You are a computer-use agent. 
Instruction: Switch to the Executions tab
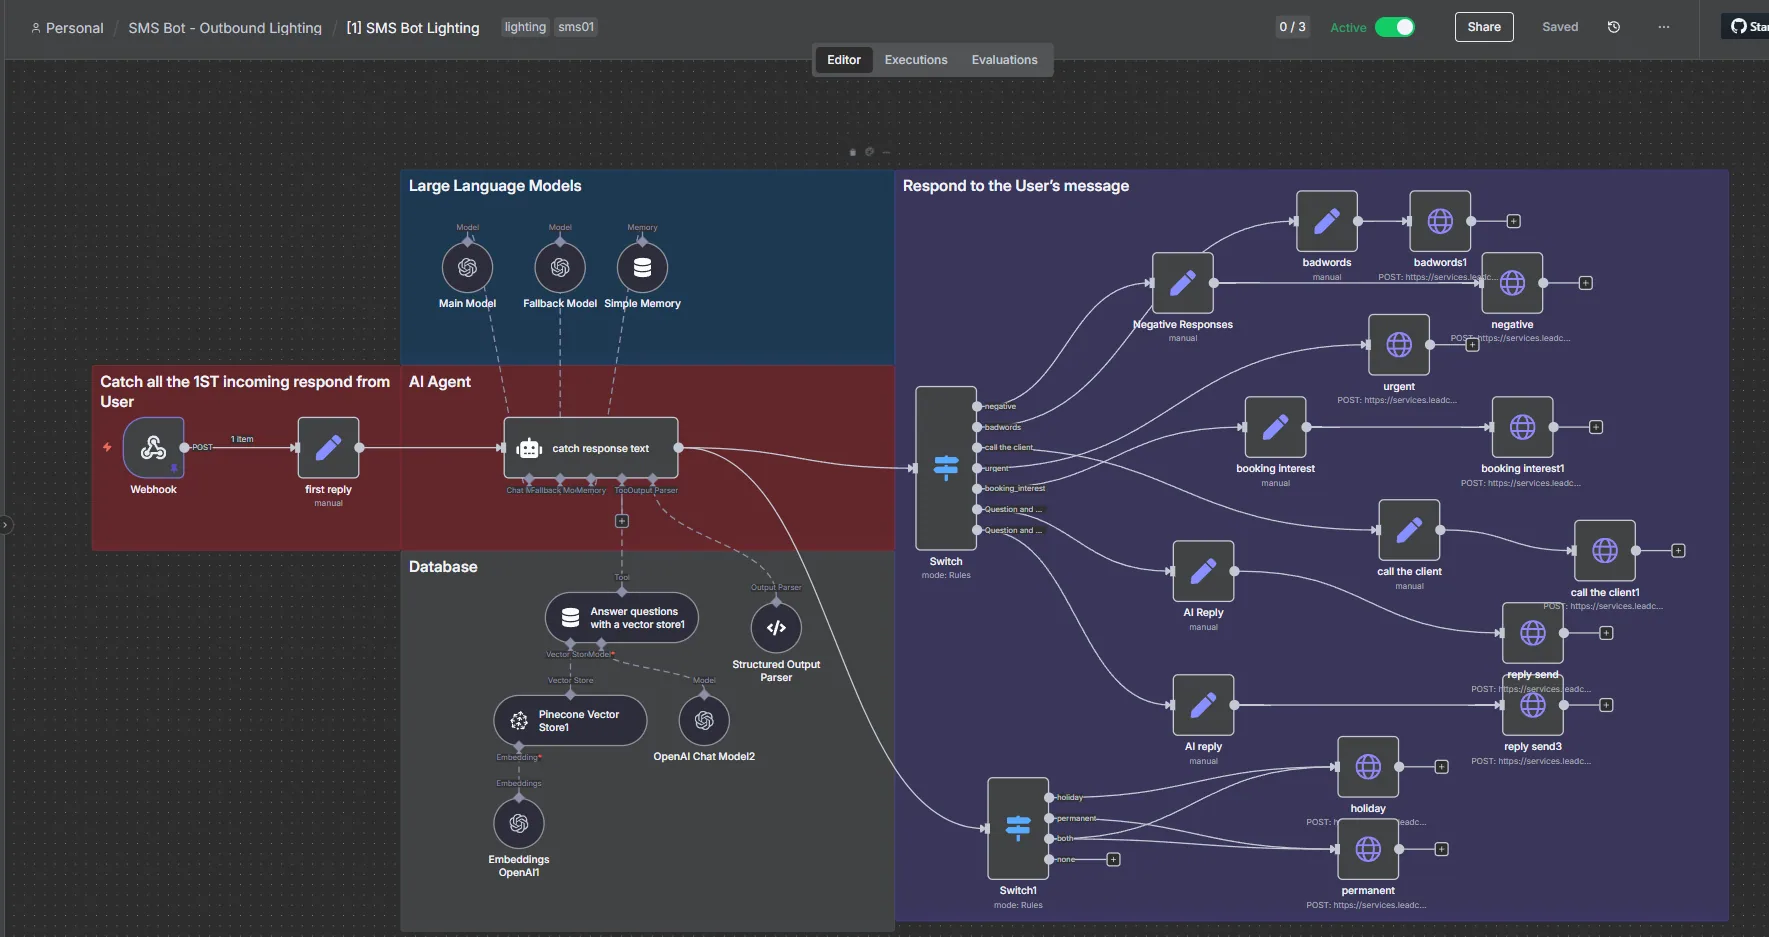coord(916,60)
